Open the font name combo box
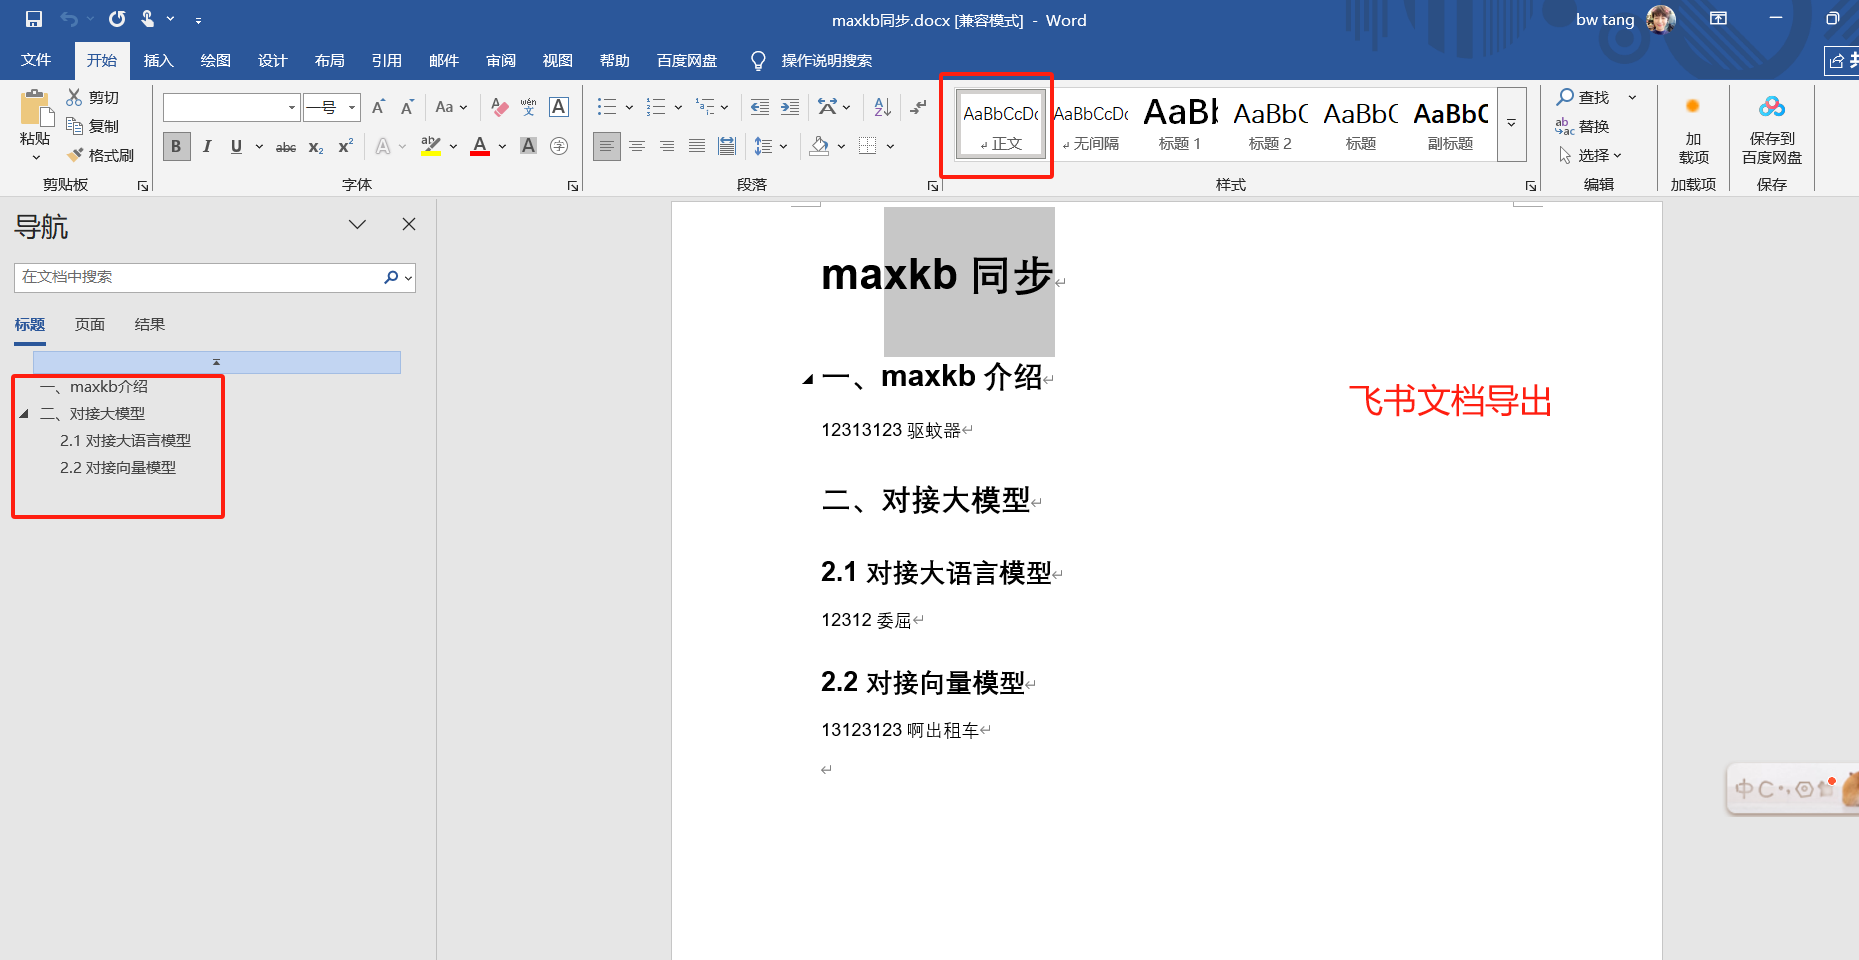This screenshot has width=1859, height=960. 232,107
